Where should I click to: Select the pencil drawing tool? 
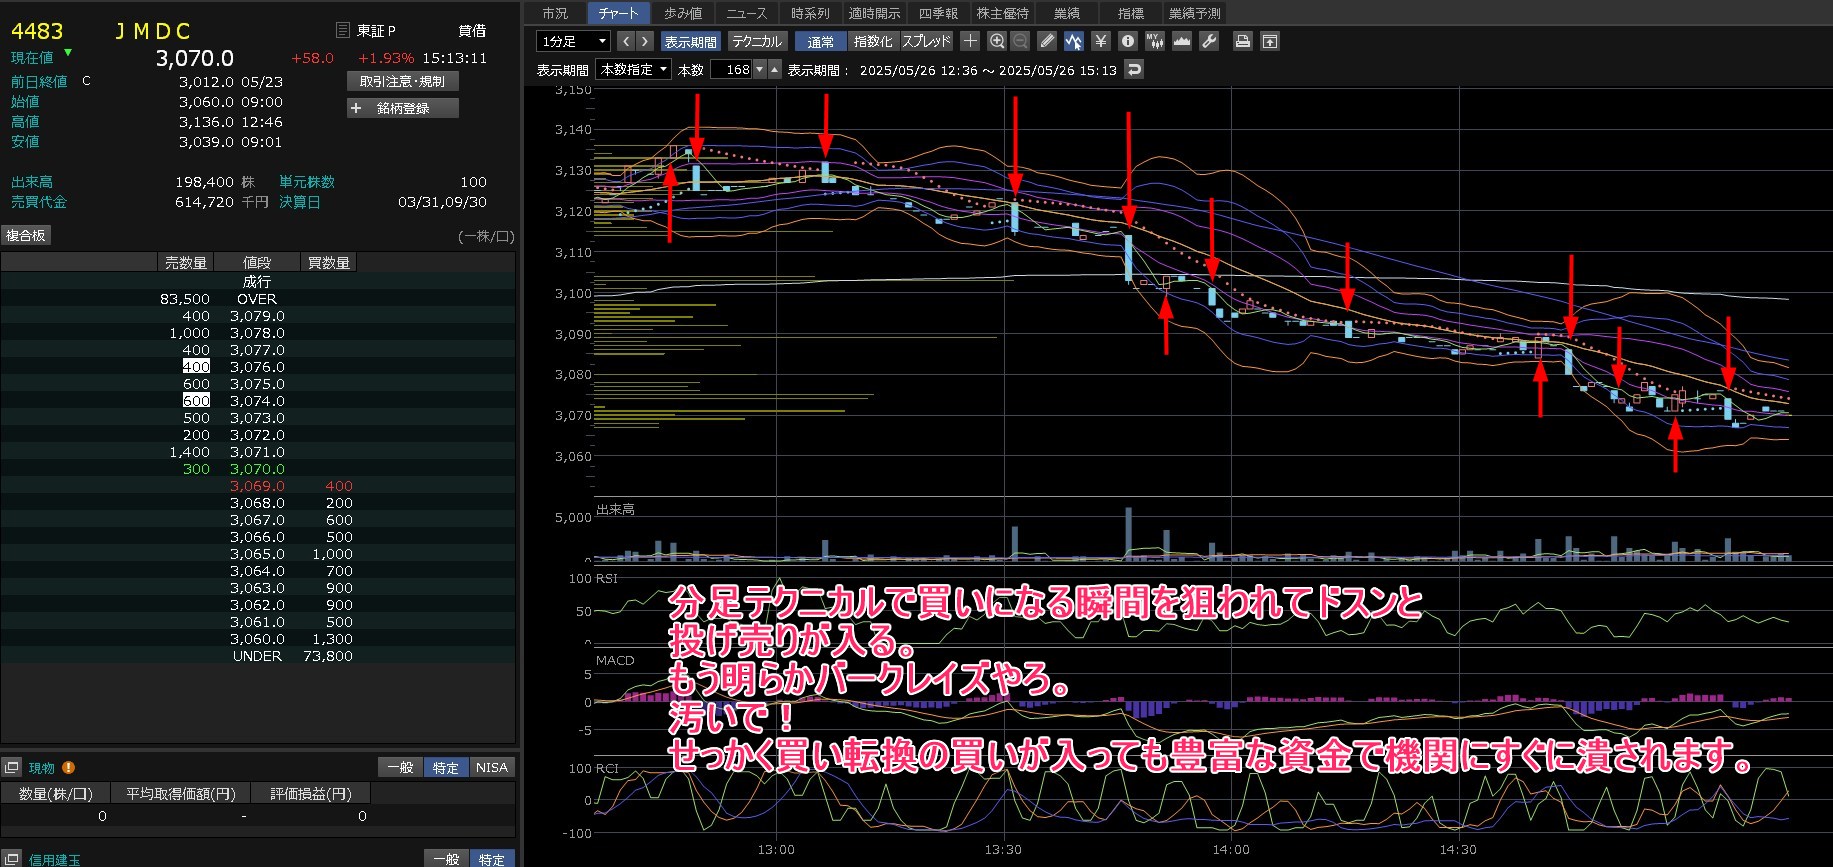[1047, 41]
